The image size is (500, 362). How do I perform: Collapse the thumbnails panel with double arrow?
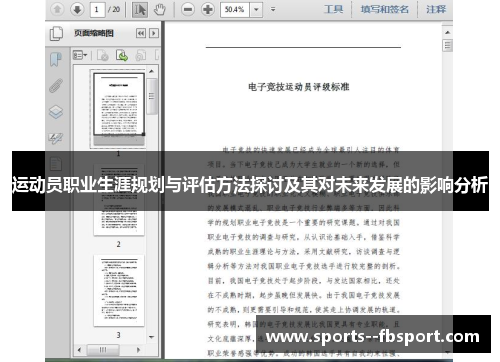pos(141,33)
